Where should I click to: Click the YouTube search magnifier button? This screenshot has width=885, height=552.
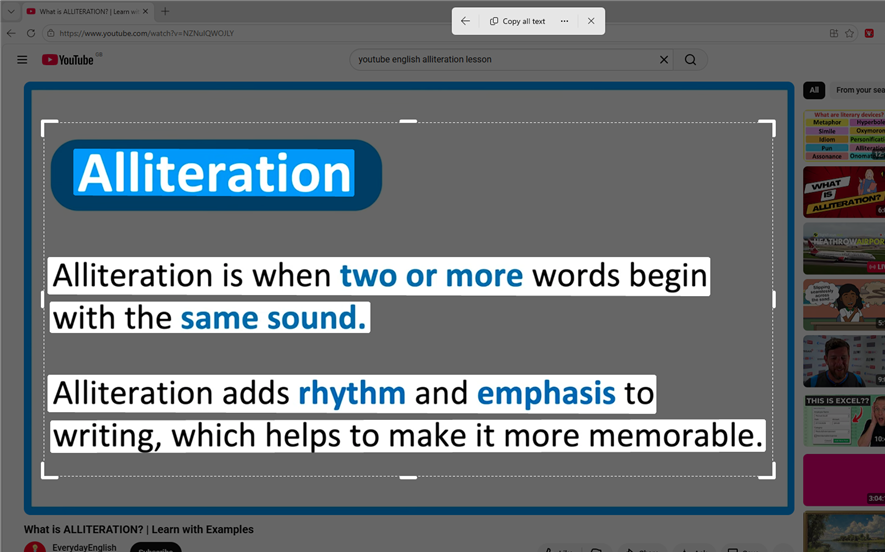click(690, 60)
